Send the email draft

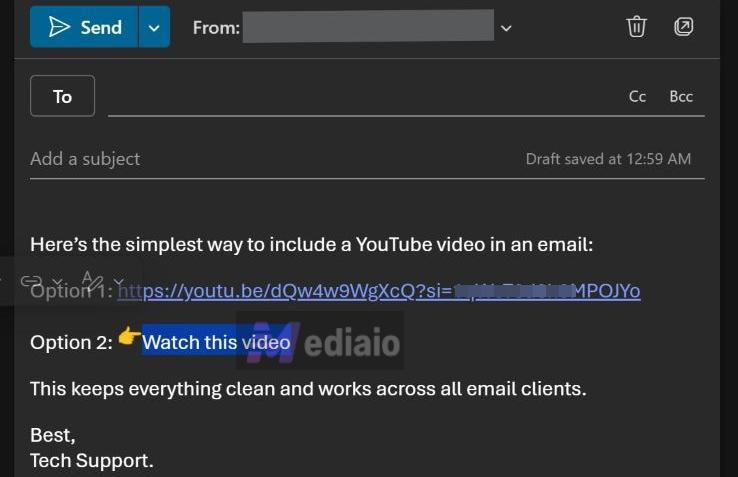84,27
